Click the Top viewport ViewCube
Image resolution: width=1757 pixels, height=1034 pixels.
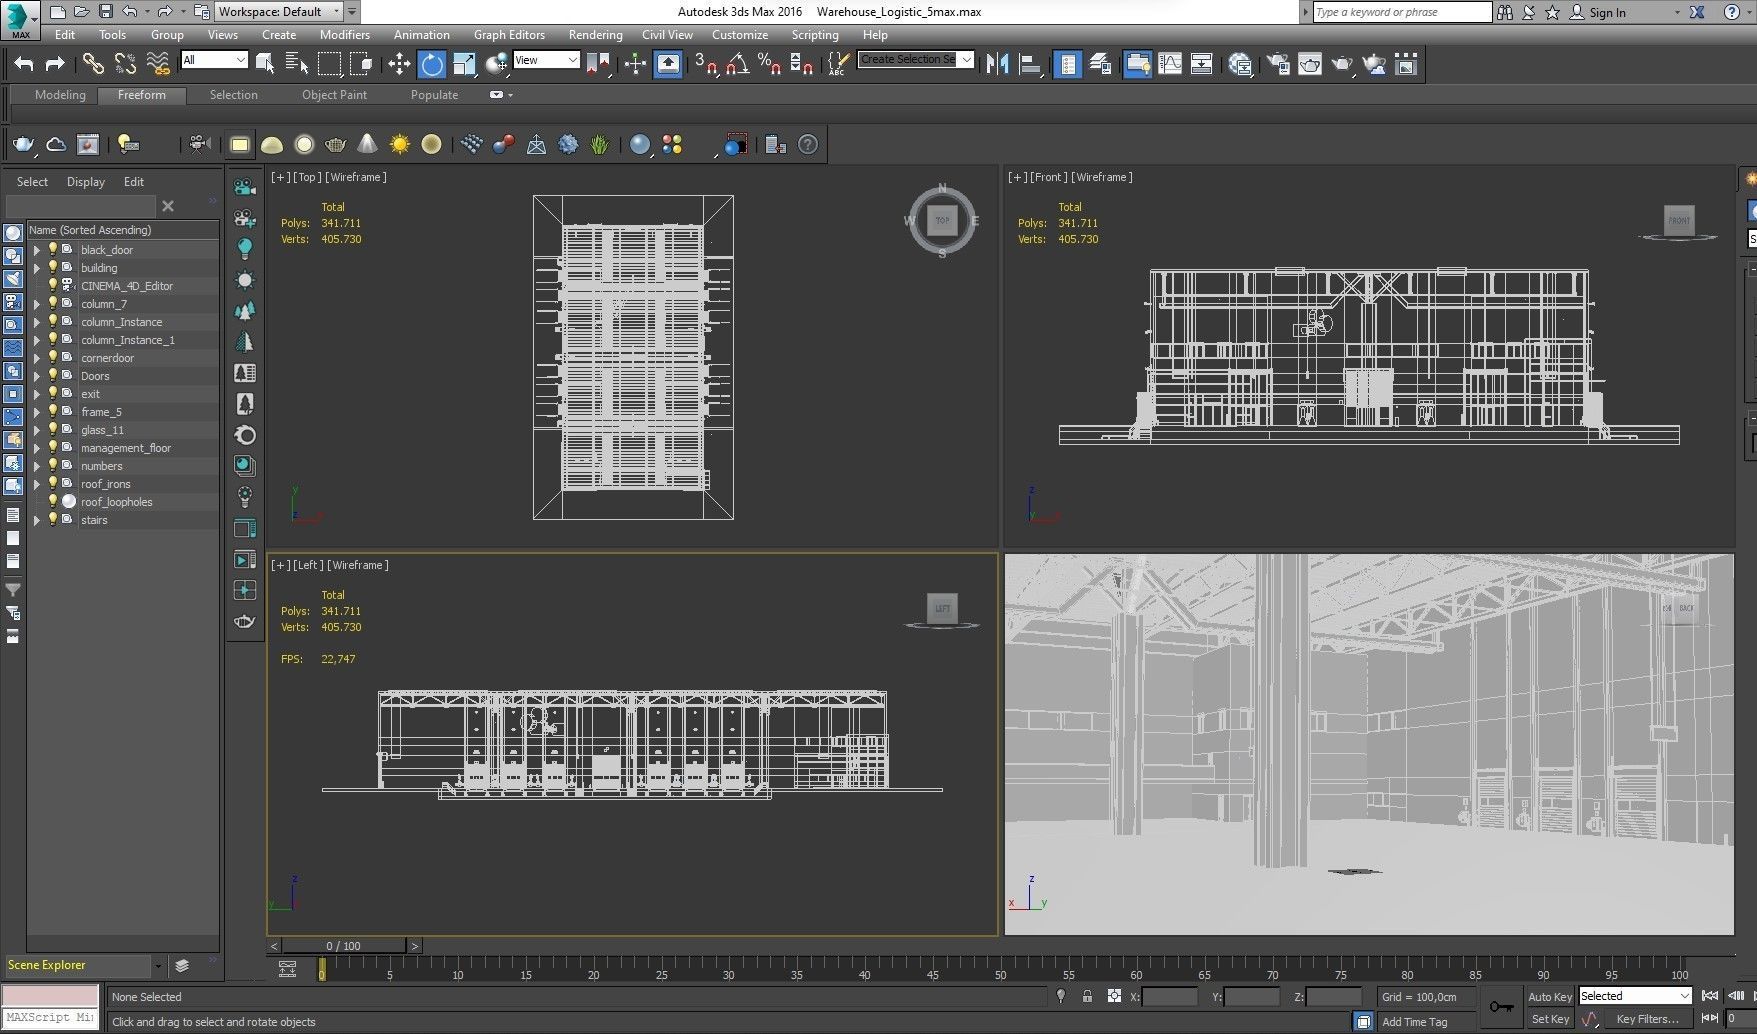coord(942,220)
